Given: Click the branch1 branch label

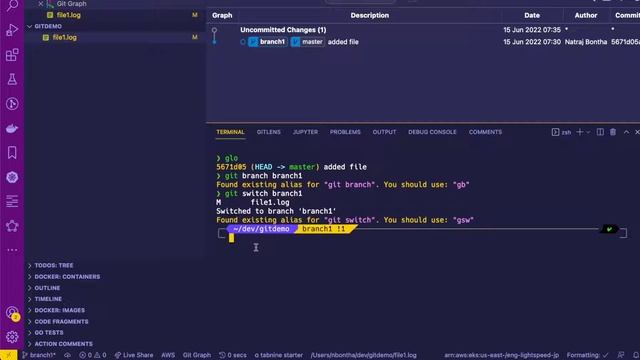Looking at the screenshot, I should [268, 42].
